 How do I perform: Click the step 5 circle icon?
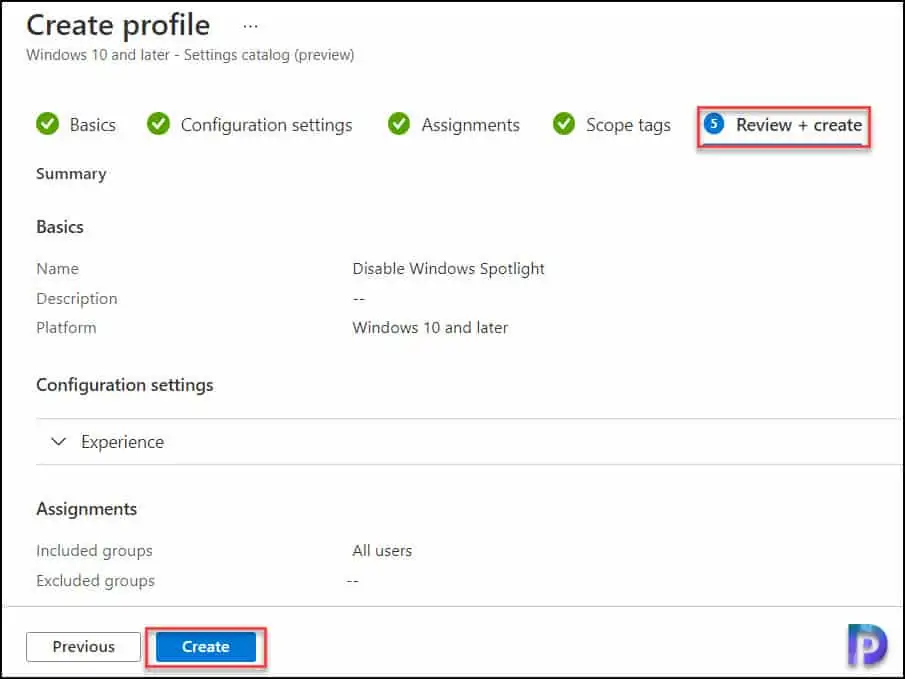click(714, 124)
